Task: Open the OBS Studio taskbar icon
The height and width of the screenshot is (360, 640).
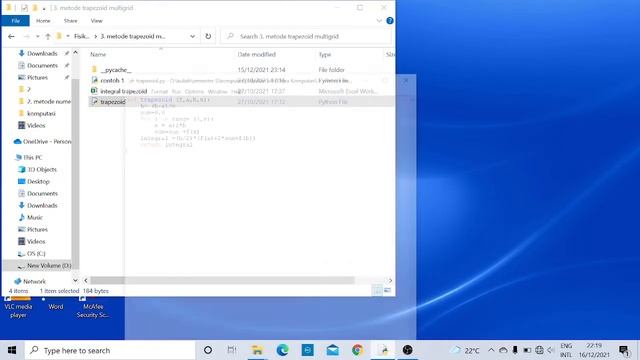Action: pyautogui.click(x=408, y=350)
